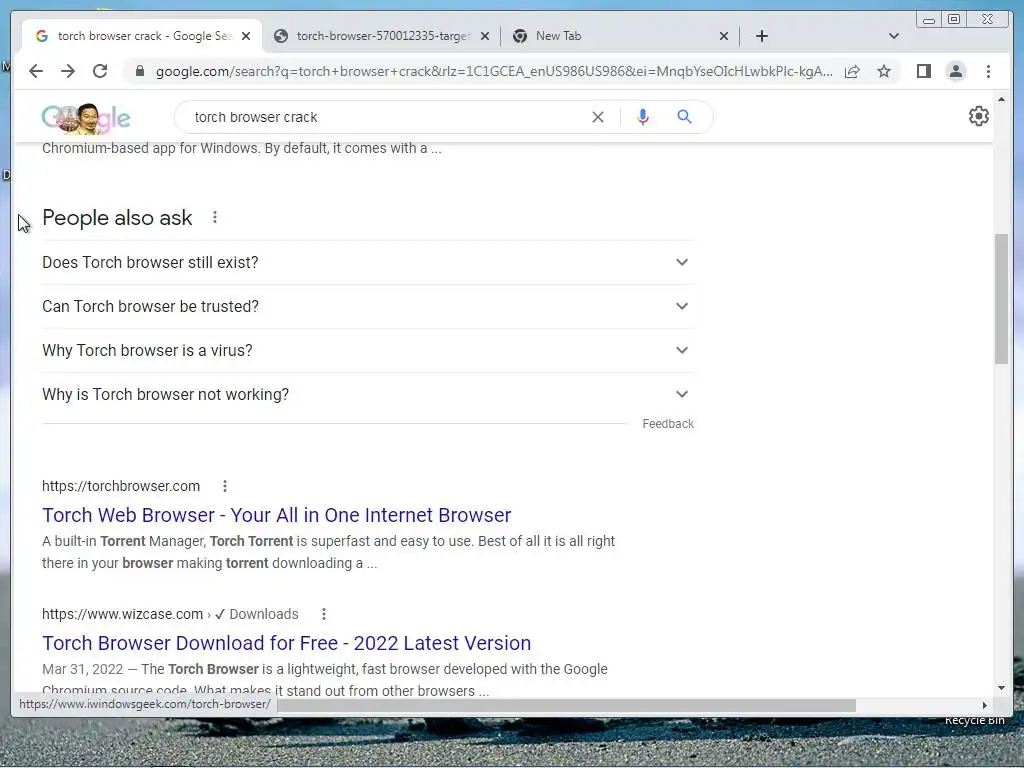Expand 'Why is Torch browser not working?'
1024x768 pixels.
coord(367,394)
